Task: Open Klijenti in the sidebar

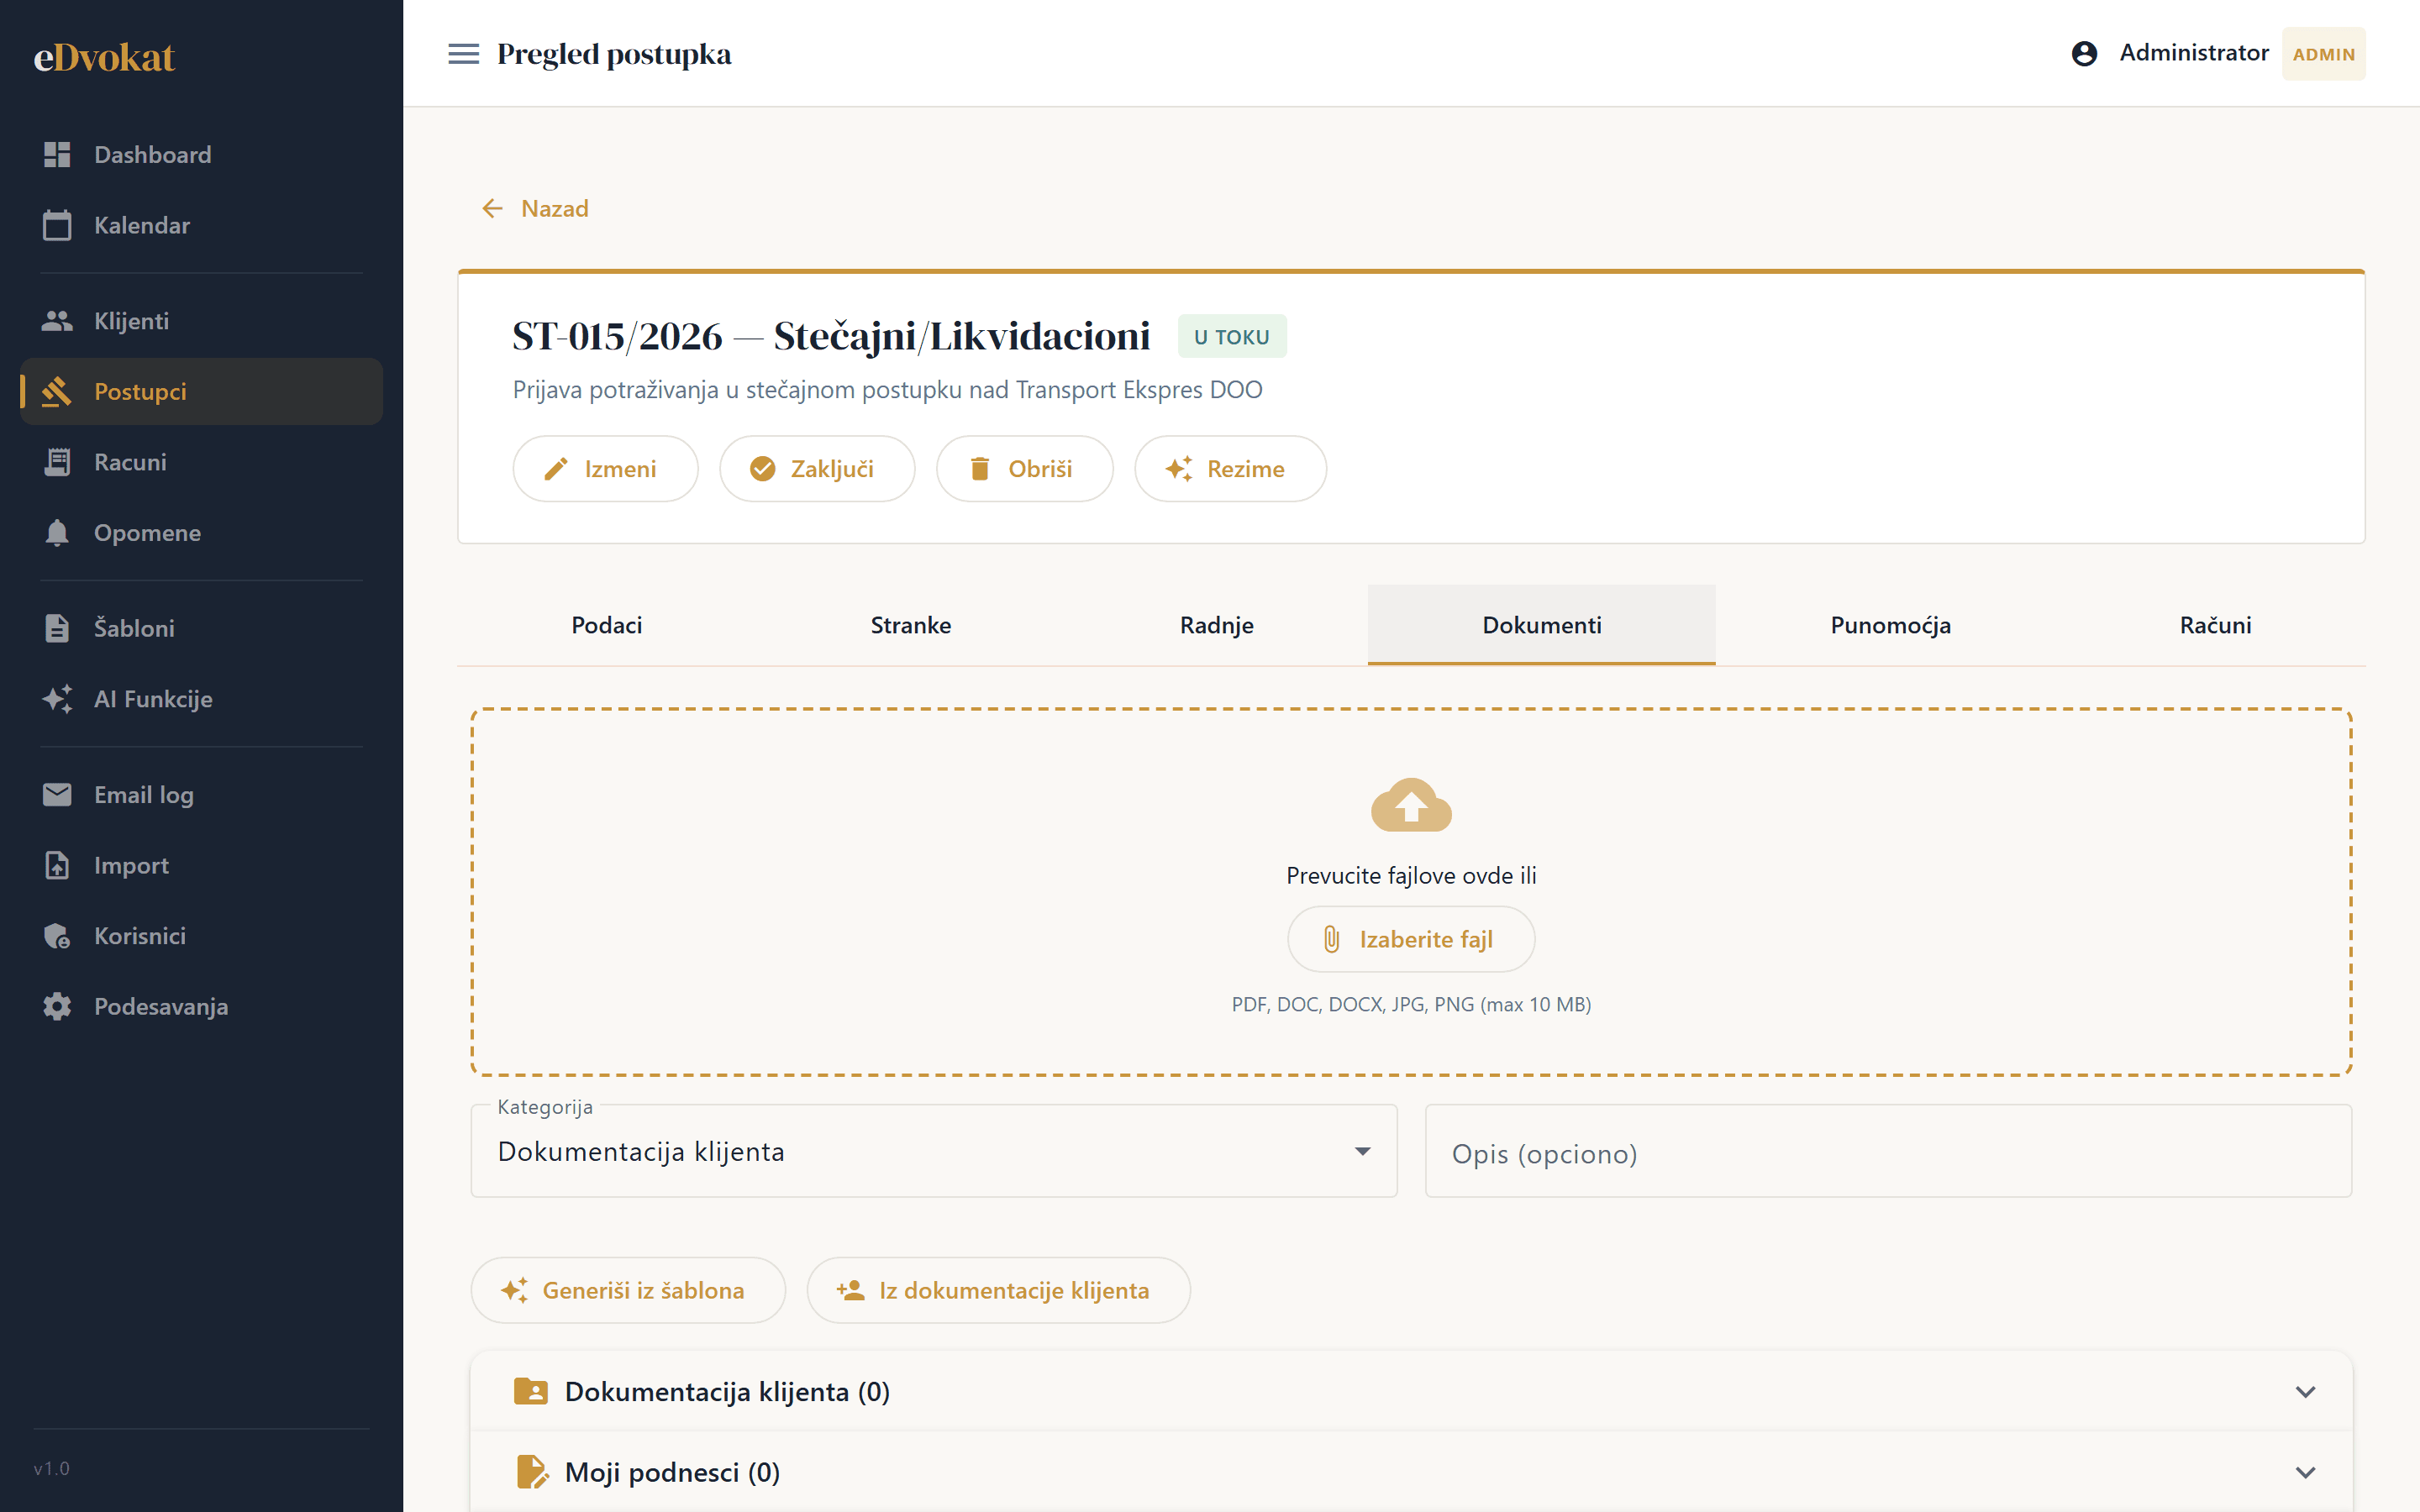Action: point(201,321)
